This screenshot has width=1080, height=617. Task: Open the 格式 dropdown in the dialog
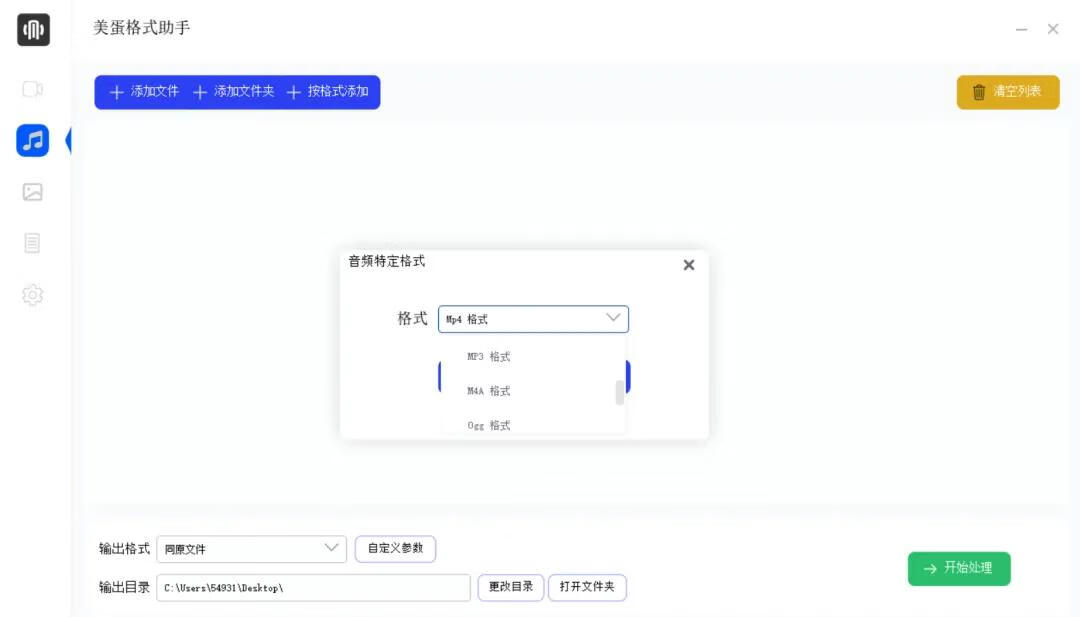point(532,318)
